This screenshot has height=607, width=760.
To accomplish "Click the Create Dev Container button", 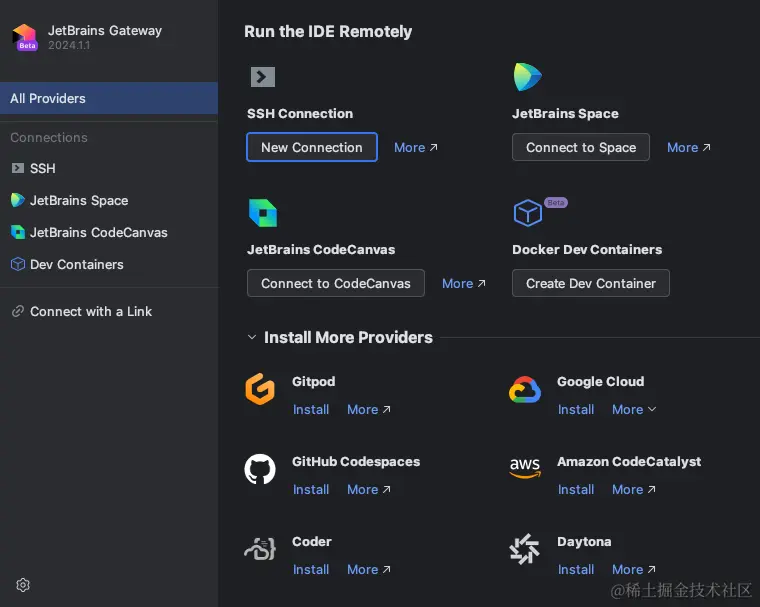I will [x=591, y=283].
